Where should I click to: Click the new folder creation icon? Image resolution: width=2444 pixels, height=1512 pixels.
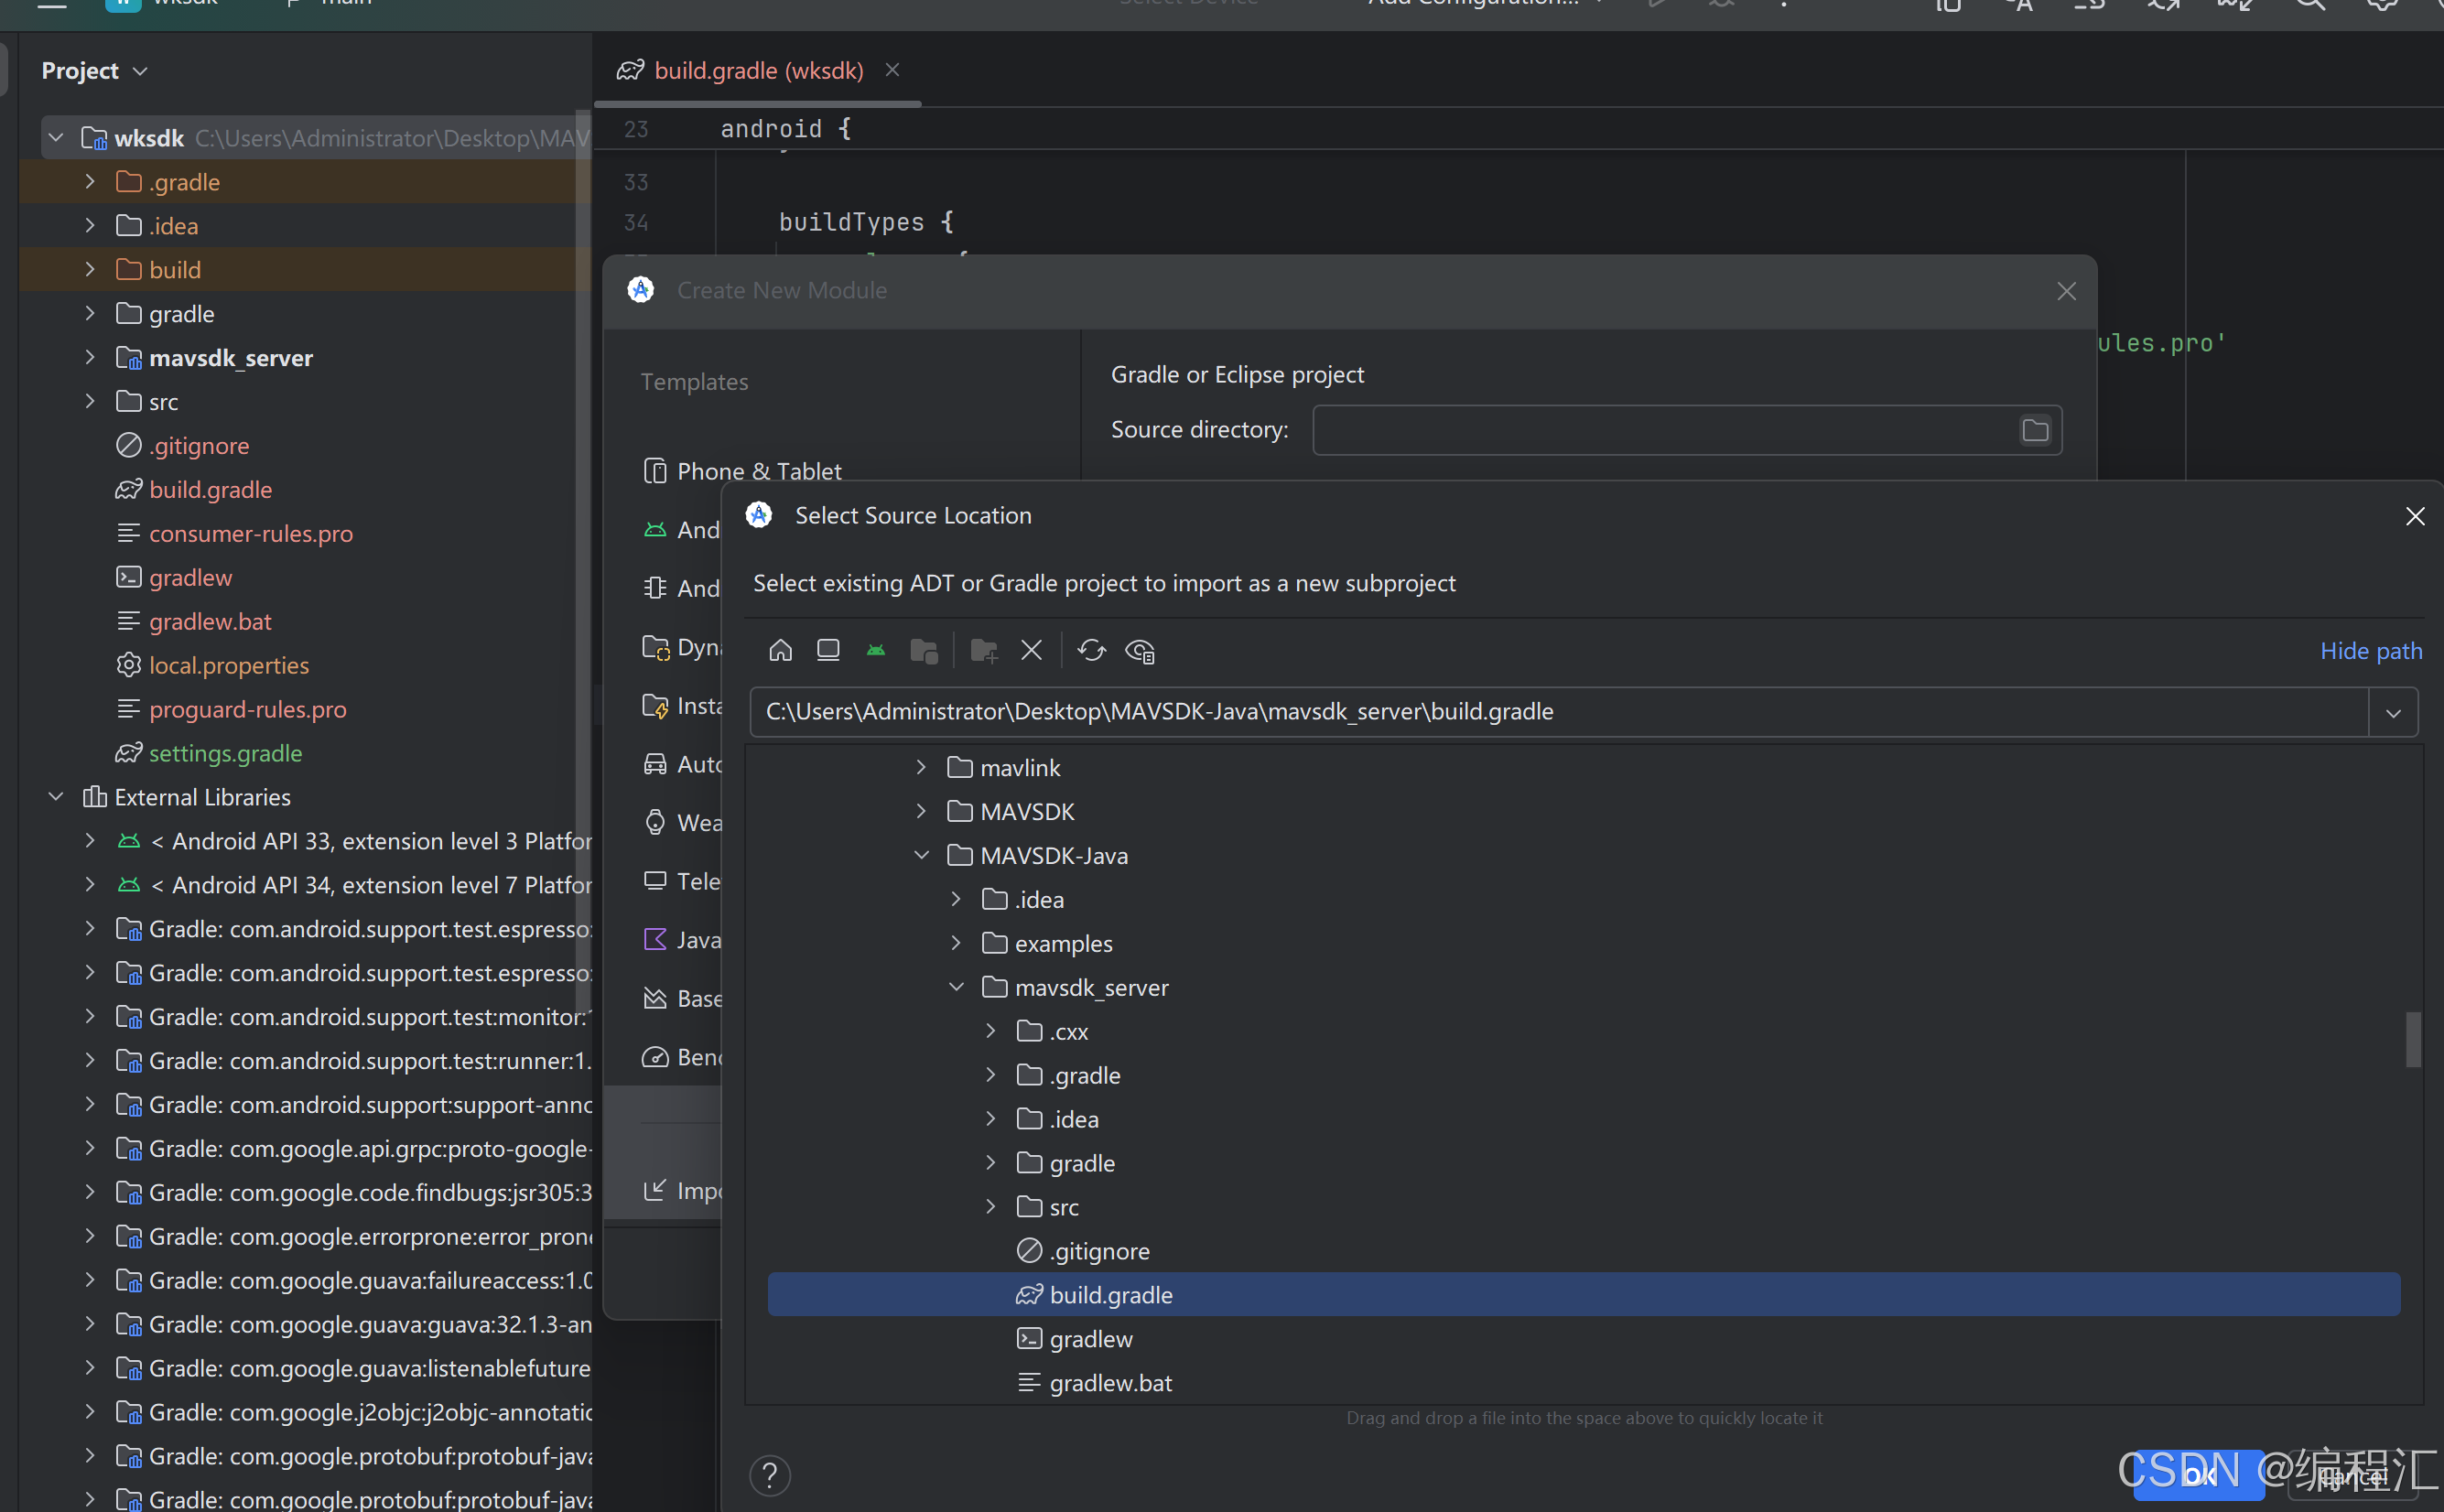click(x=981, y=652)
